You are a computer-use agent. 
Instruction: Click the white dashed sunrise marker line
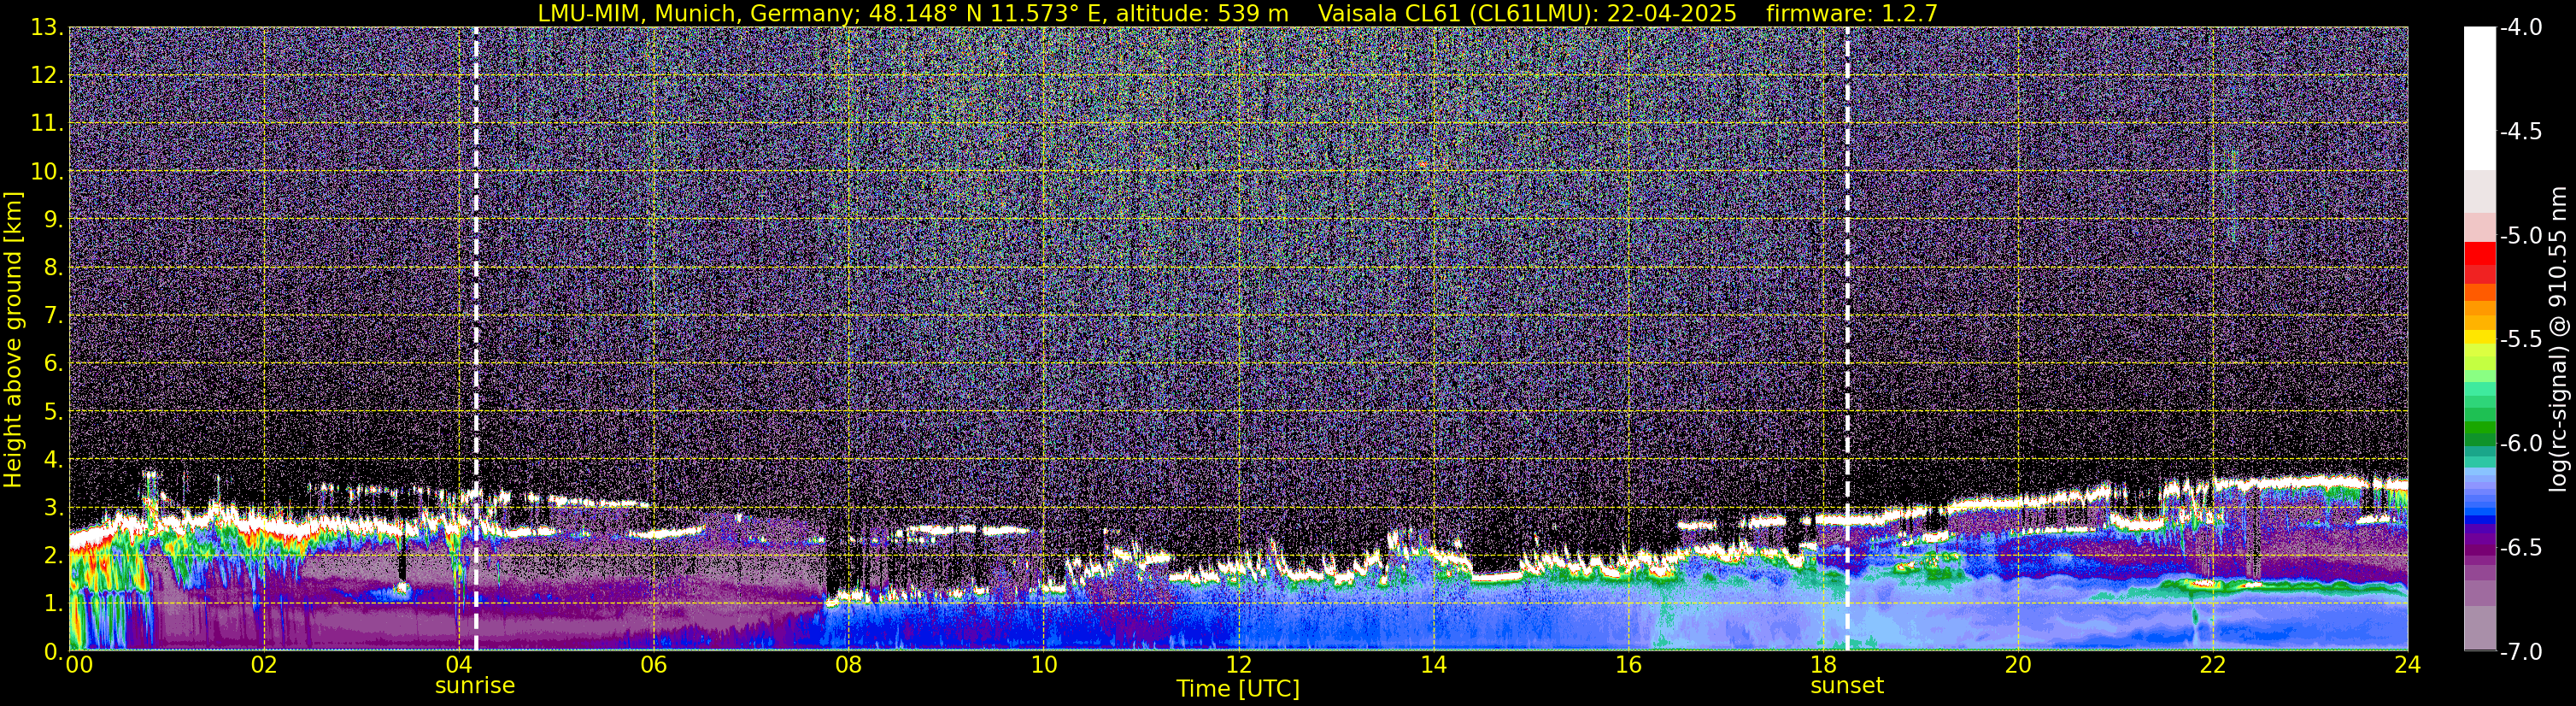[476, 339]
